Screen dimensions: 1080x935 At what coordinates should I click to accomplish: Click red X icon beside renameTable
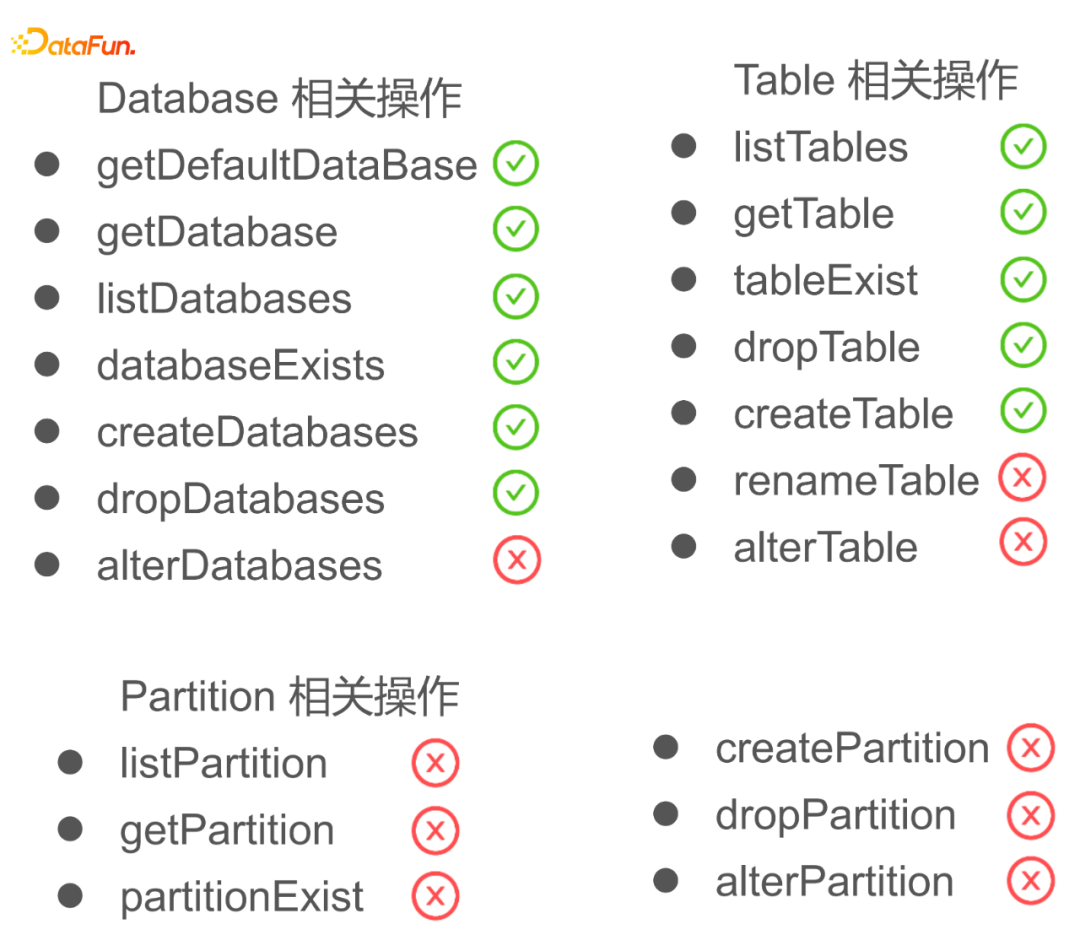(1023, 479)
